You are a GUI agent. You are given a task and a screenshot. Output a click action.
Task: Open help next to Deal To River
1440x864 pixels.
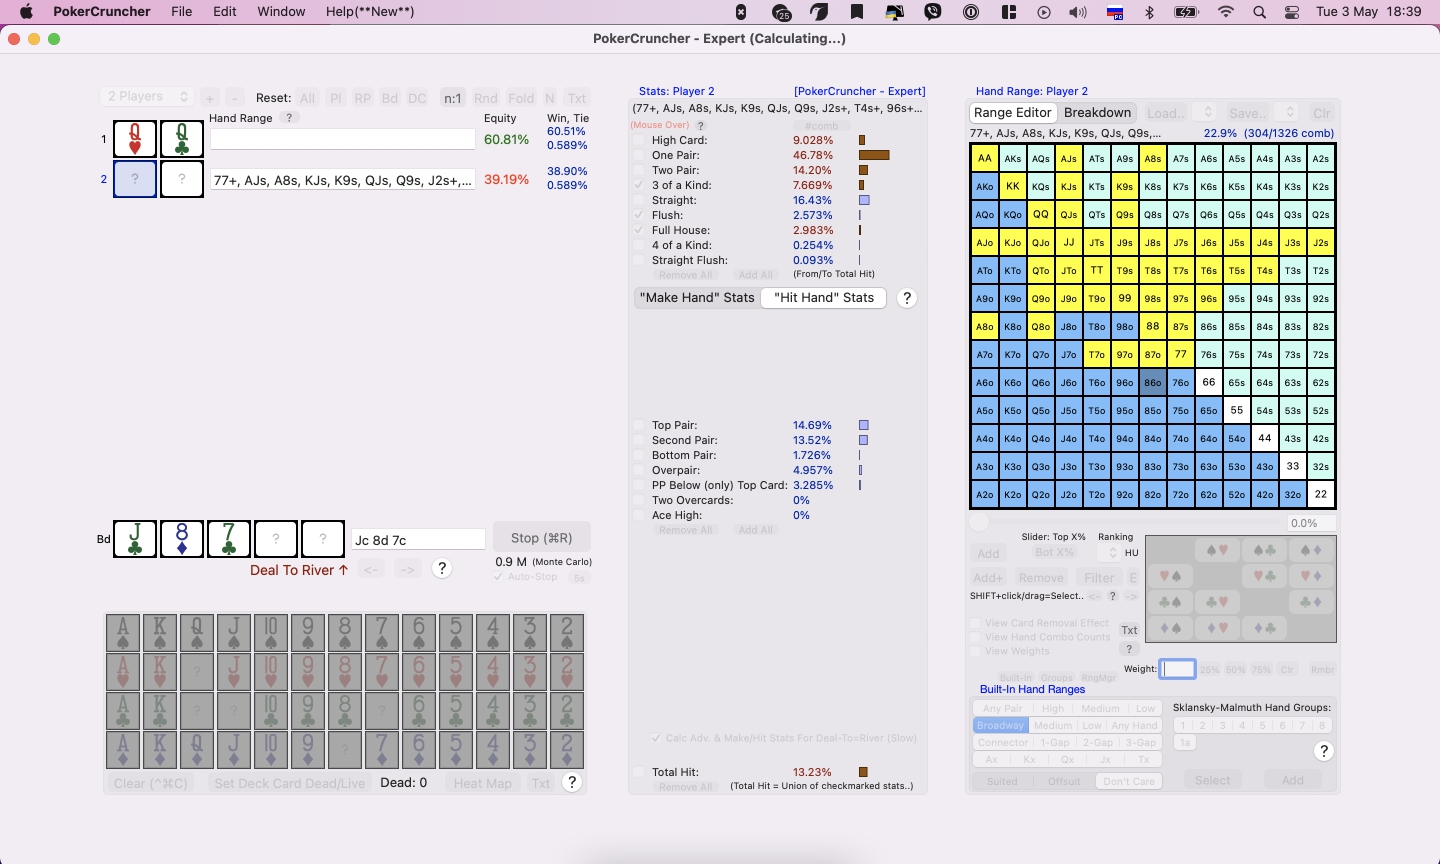[x=443, y=569]
